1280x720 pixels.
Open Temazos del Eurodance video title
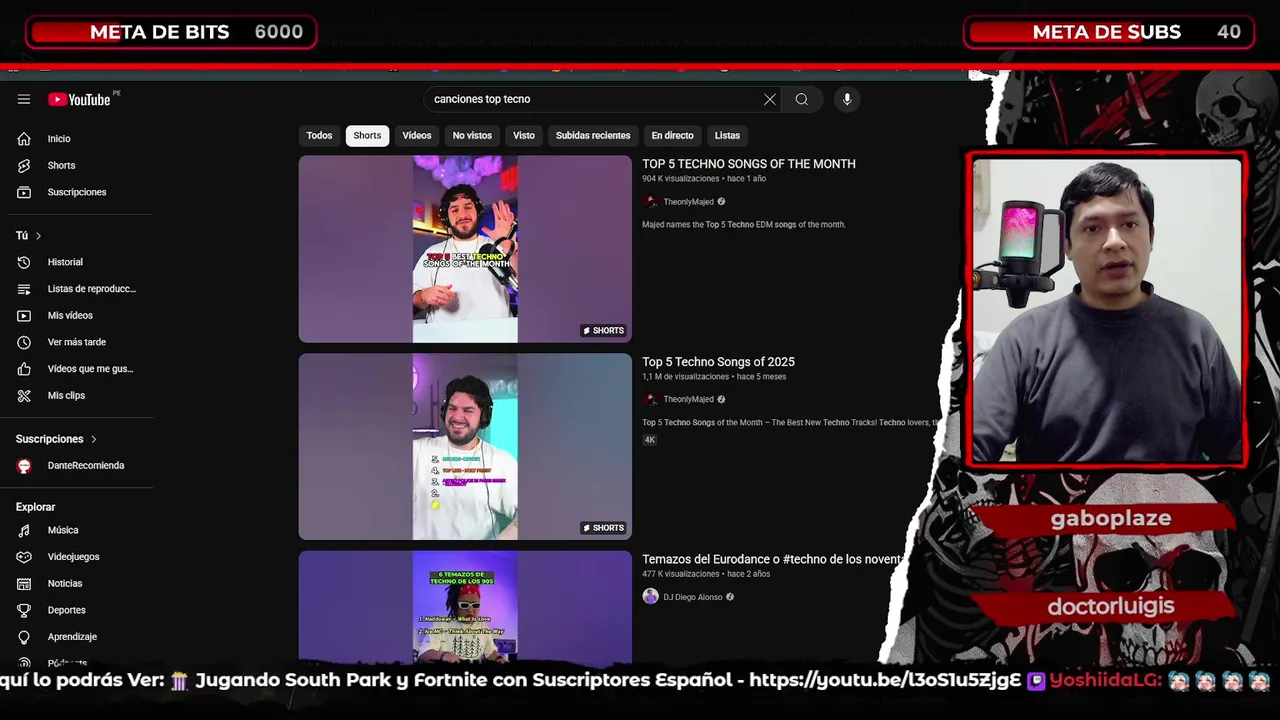click(771, 559)
